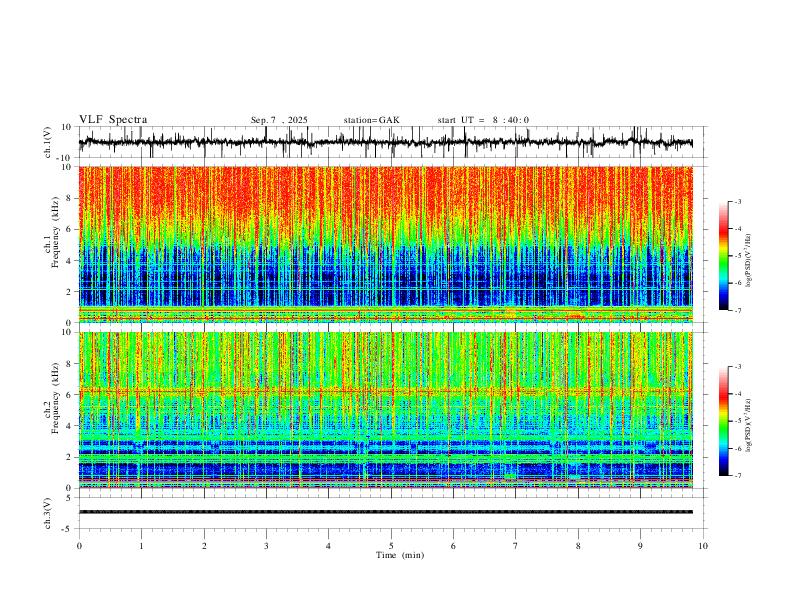
Task: Click the "Time (min)" axis title
Action: [400, 555]
